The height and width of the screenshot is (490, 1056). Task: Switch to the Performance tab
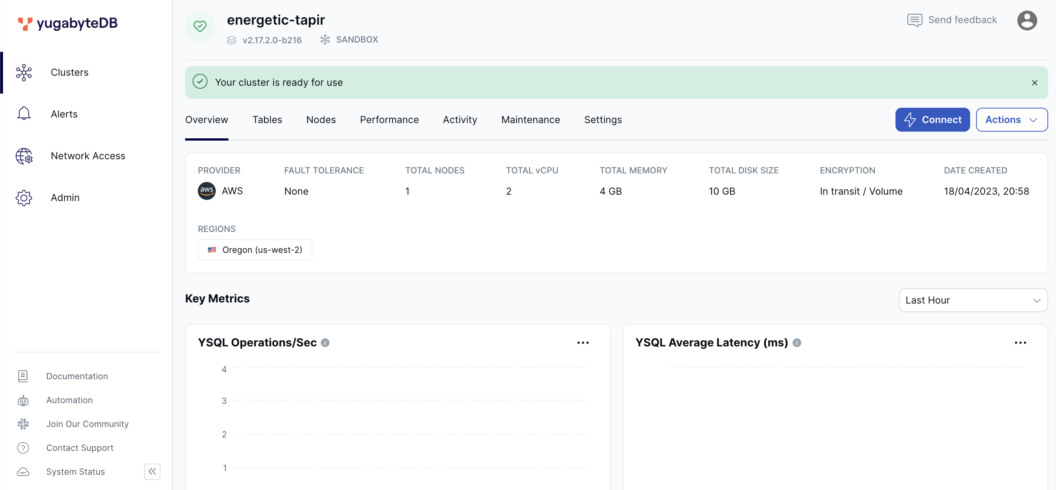[x=389, y=120]
